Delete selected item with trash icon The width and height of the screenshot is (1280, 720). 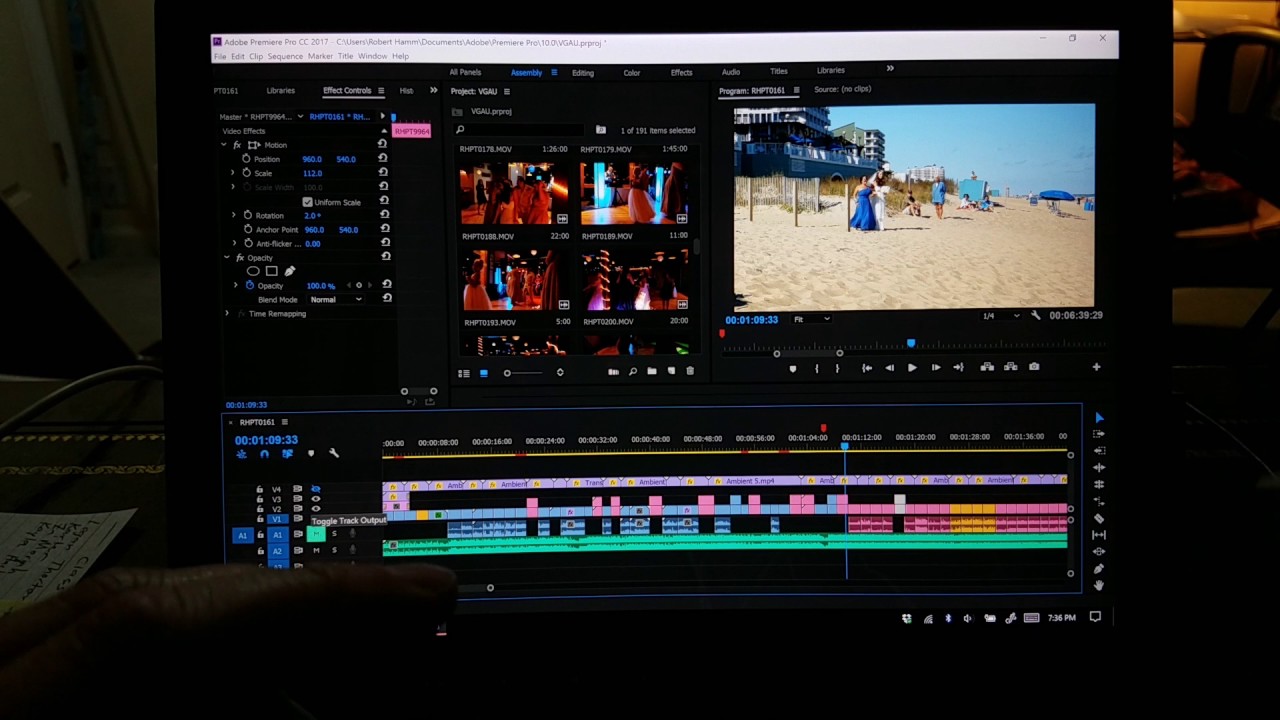(690, 372)
